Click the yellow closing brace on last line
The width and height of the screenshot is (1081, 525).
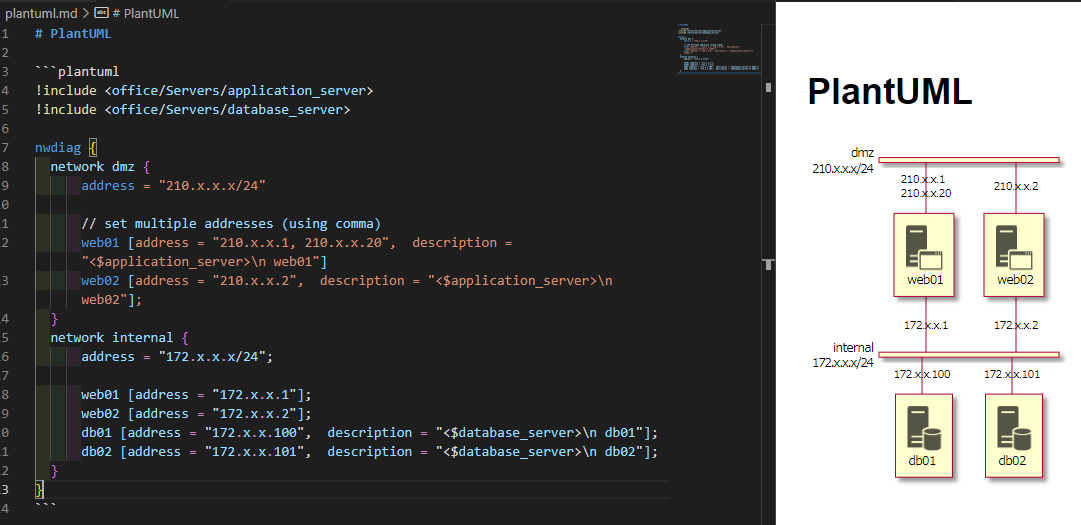click(39, 490)
